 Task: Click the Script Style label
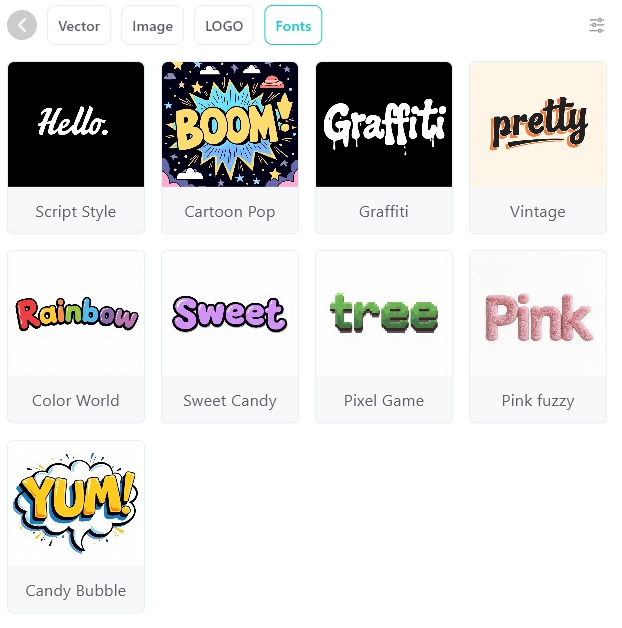click(76, 212)
